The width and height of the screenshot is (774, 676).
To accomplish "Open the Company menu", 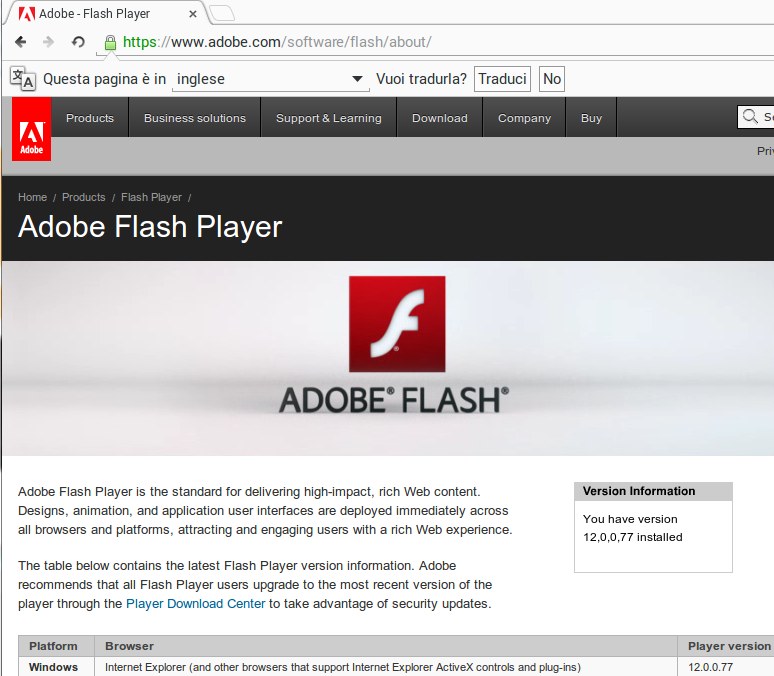I will (x=524, y=118).
